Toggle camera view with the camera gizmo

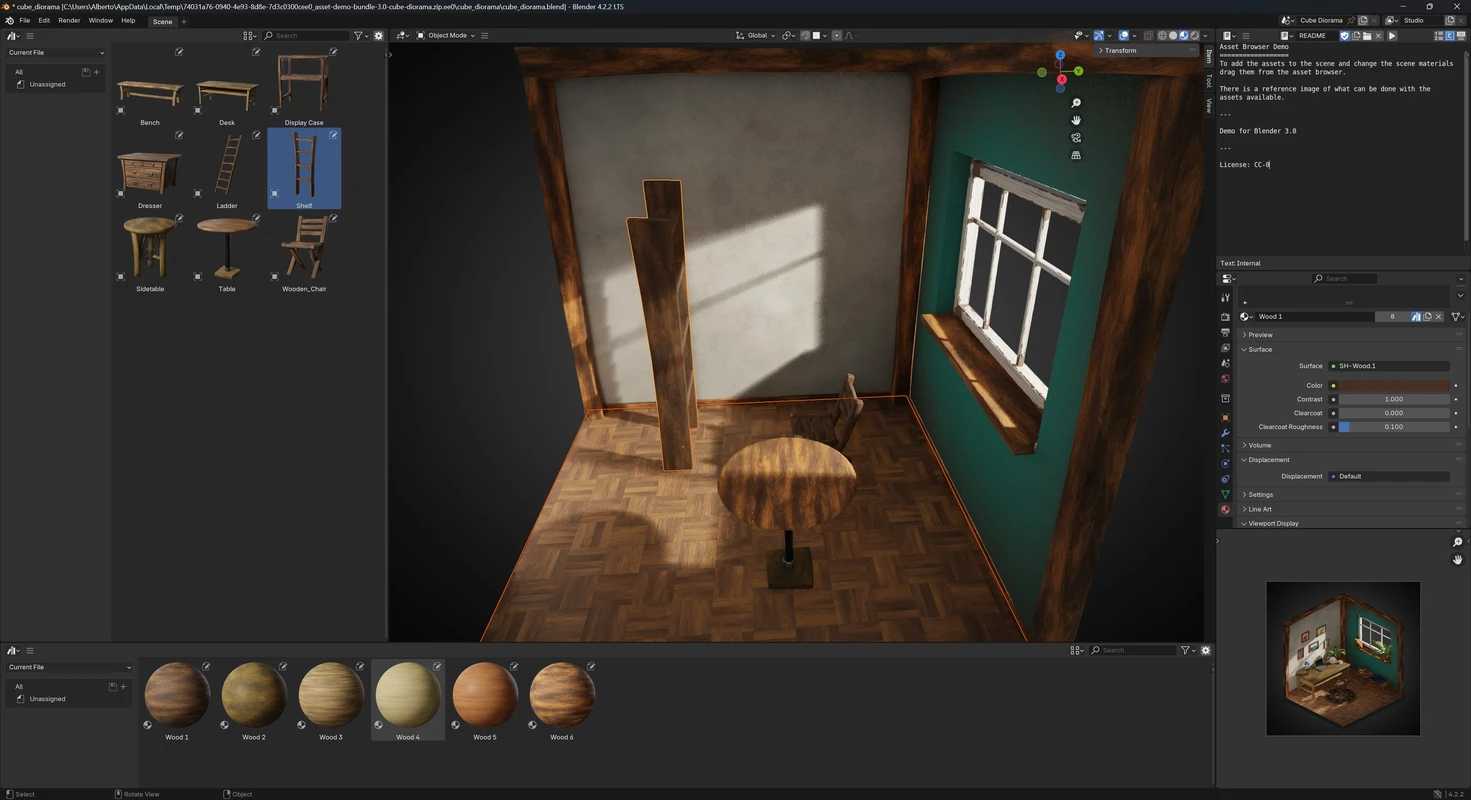pyautogui.click(x=1076, y=138)
